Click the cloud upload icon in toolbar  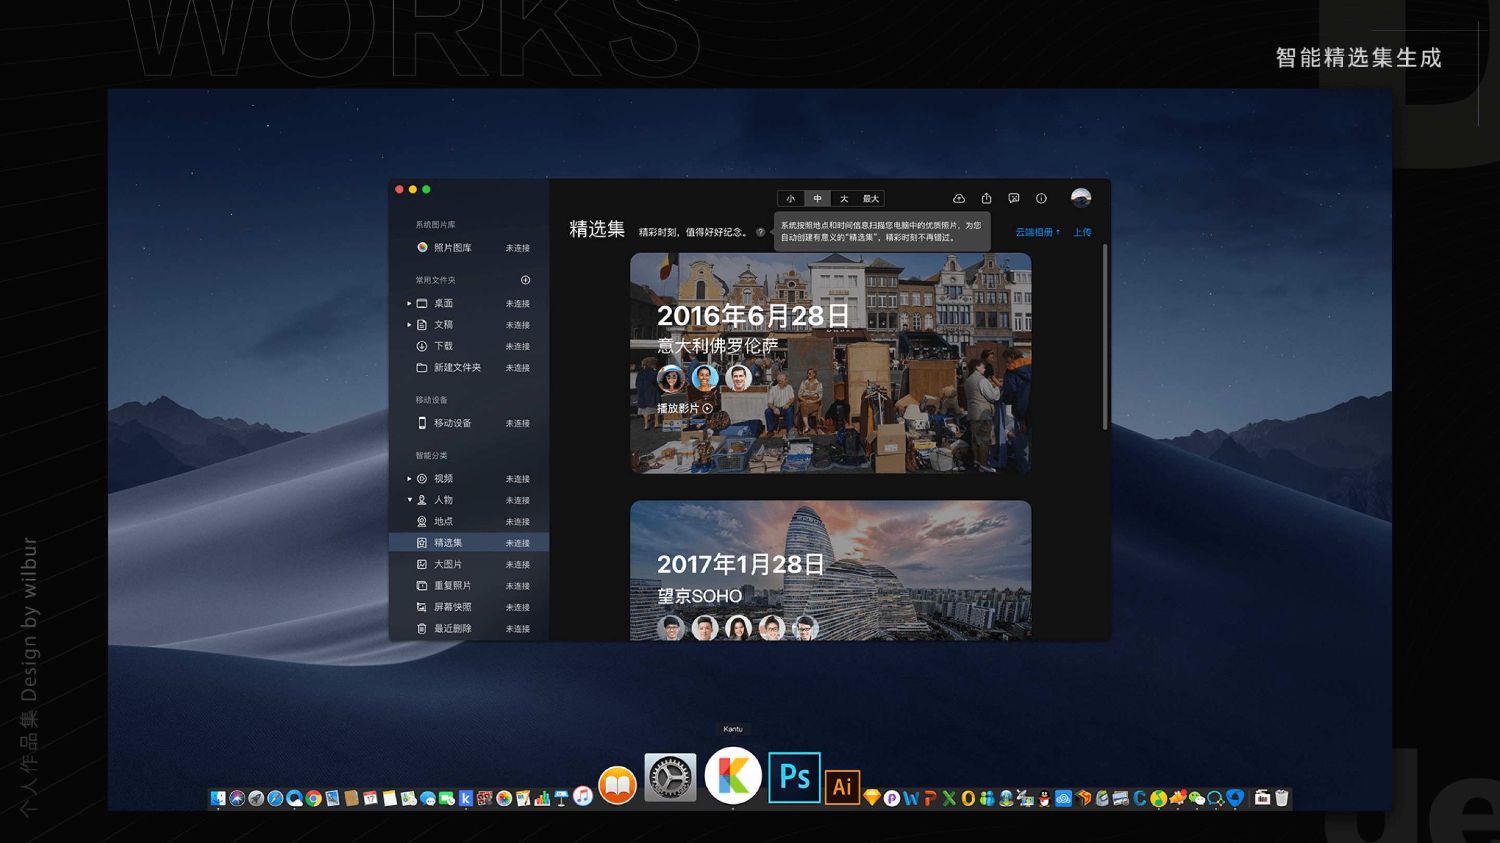pyautogui.click(x=958, y=199)
